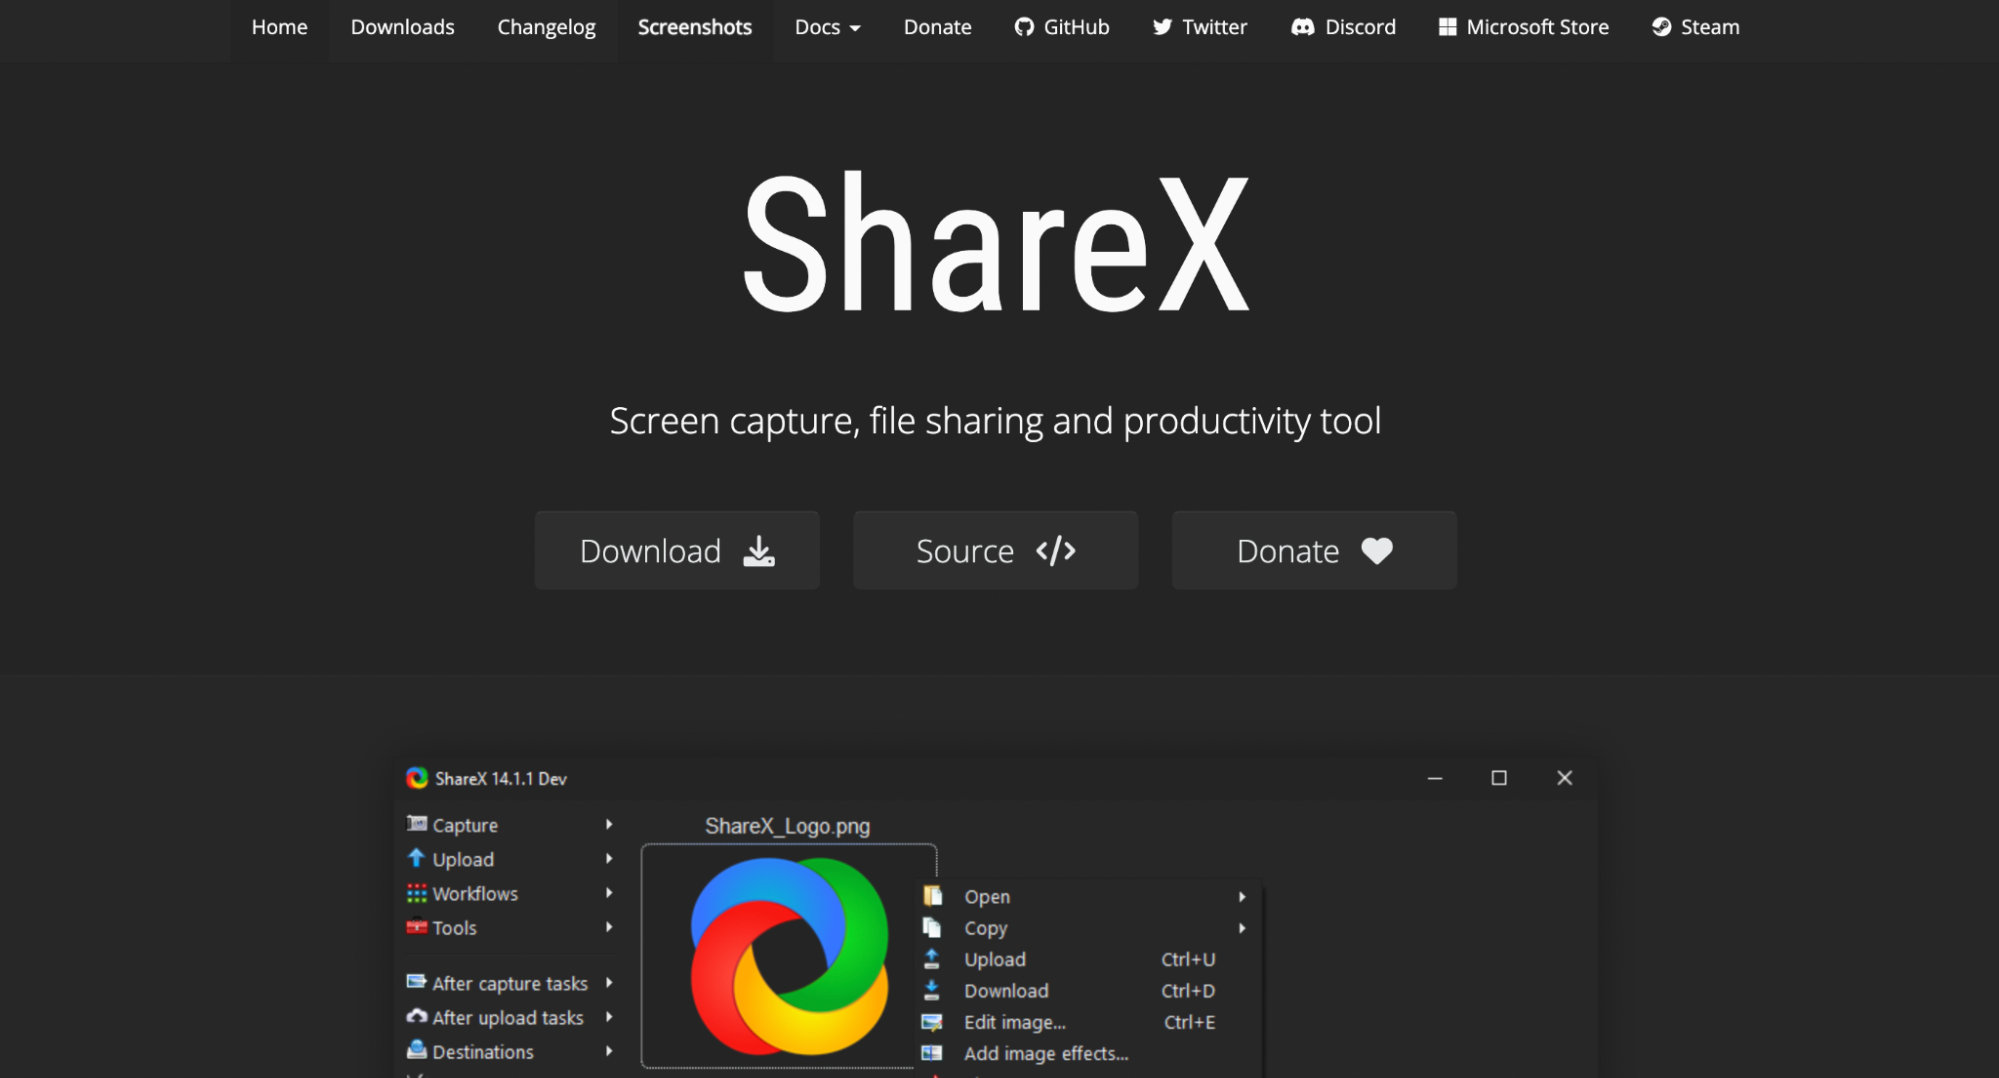1999x1078 pixels.
Task: Click the Source code button
Action: point(995,550)
